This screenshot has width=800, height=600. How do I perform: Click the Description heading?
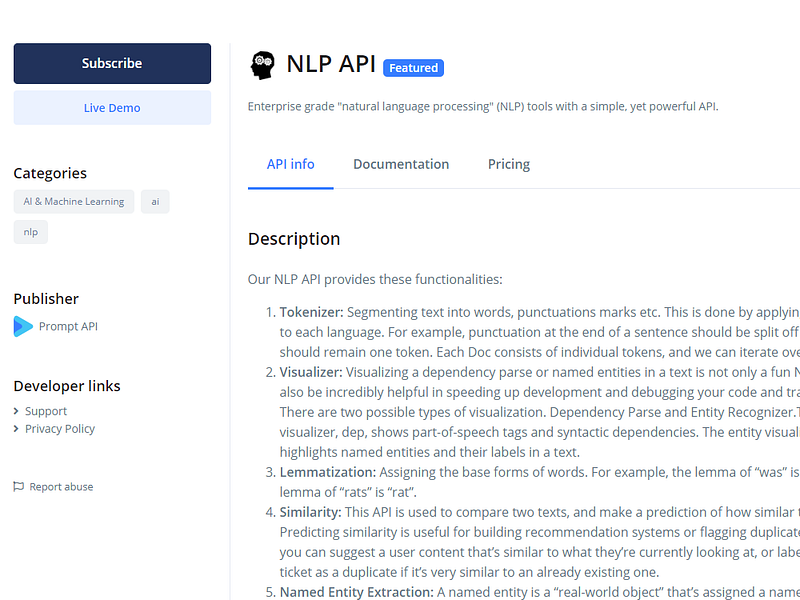click(294, 239)
